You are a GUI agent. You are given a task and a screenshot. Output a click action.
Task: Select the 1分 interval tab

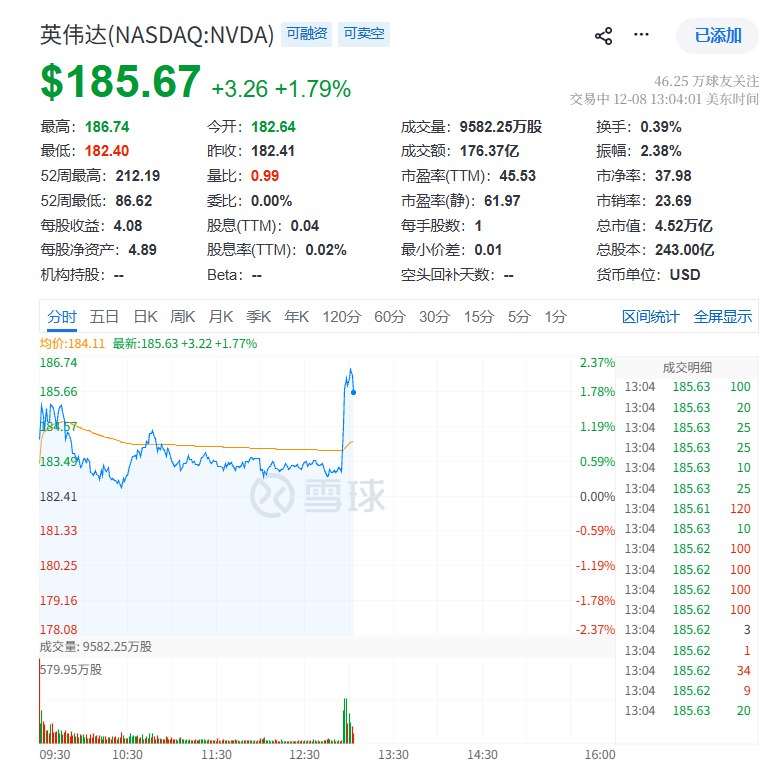point(555,317)
